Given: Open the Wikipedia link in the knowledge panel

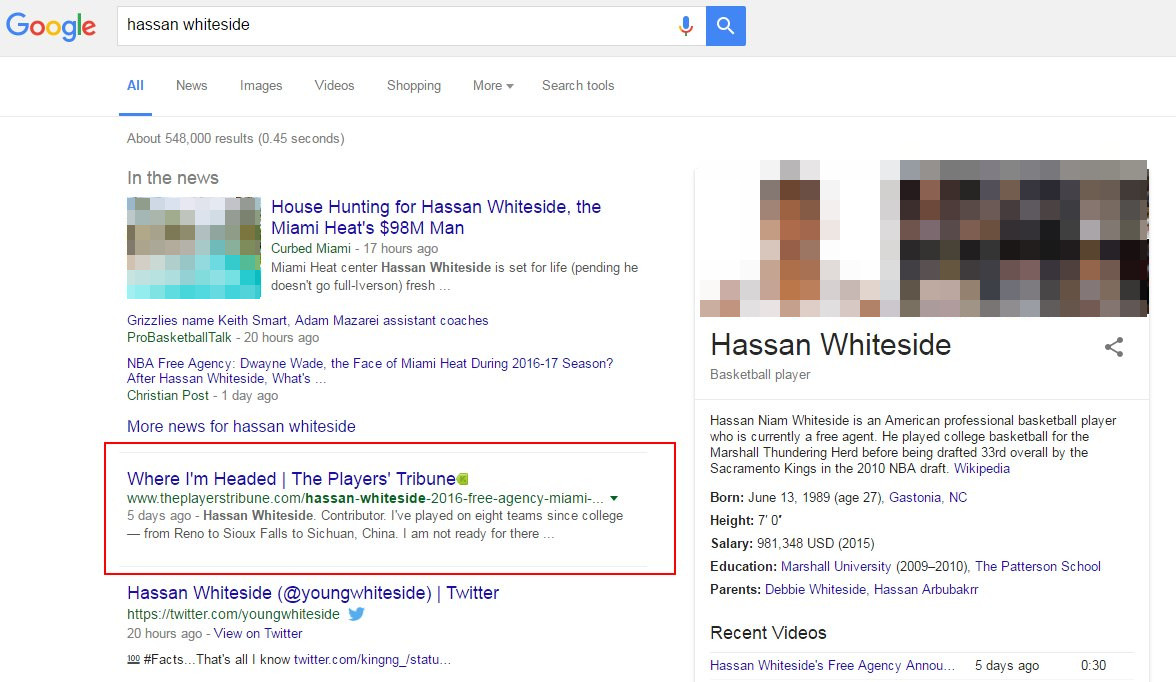Looking at the screenshot, I should [981, 467].
